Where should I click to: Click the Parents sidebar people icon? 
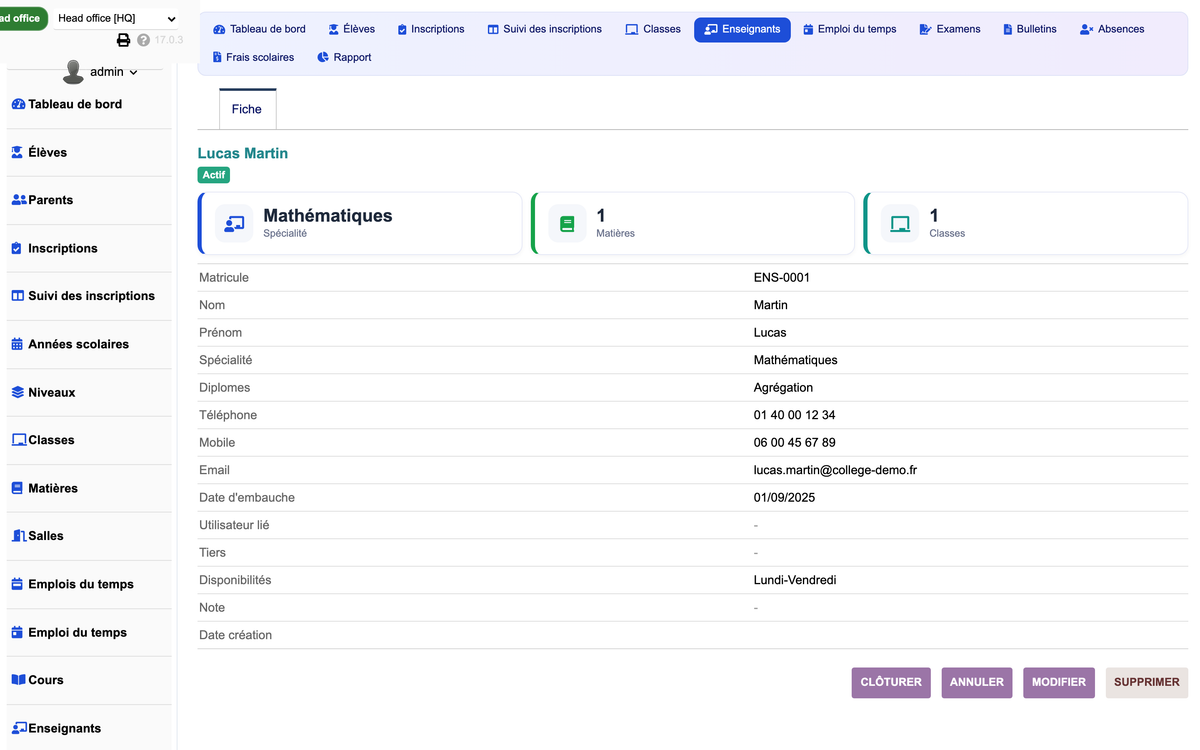19,200
